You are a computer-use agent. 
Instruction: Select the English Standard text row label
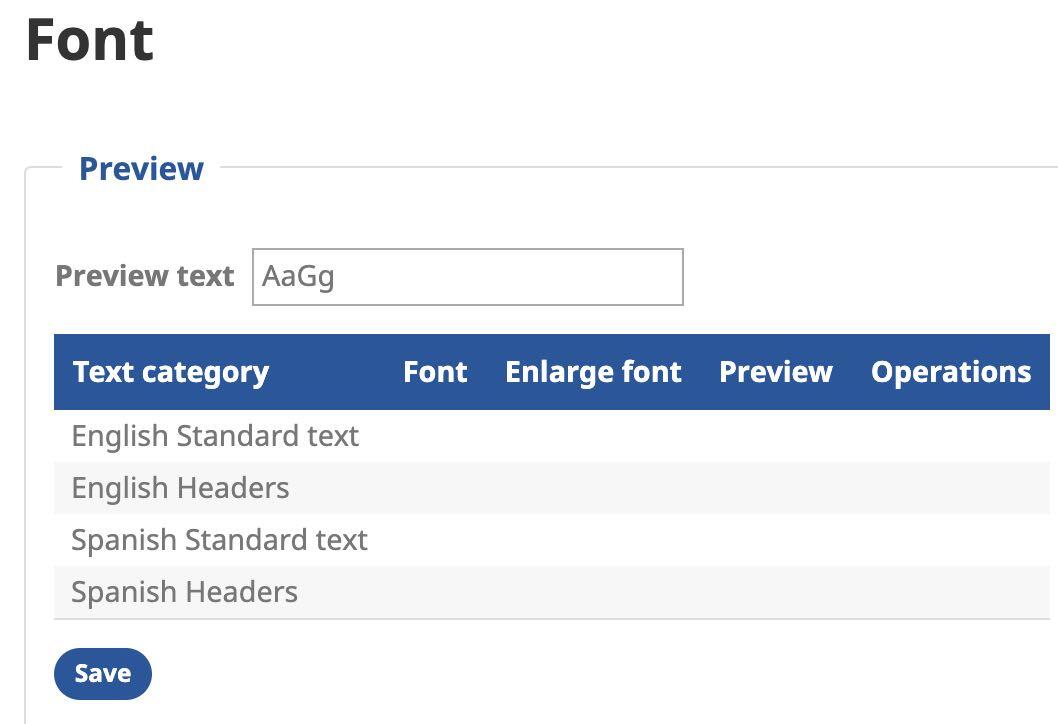coord(215,436)
